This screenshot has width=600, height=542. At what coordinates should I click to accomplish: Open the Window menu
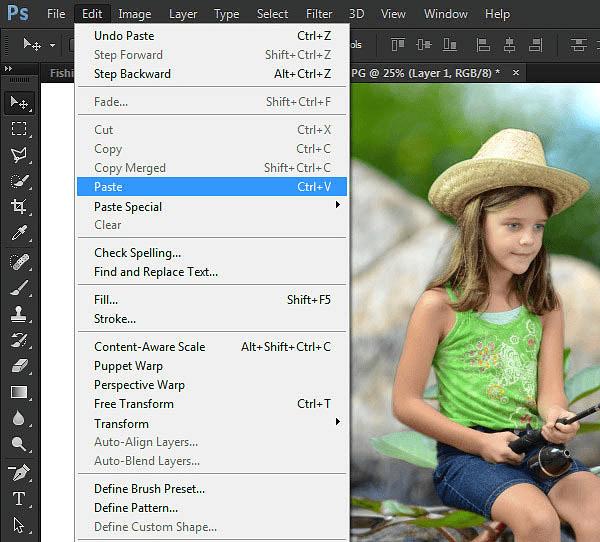click(x=445, y=14)
